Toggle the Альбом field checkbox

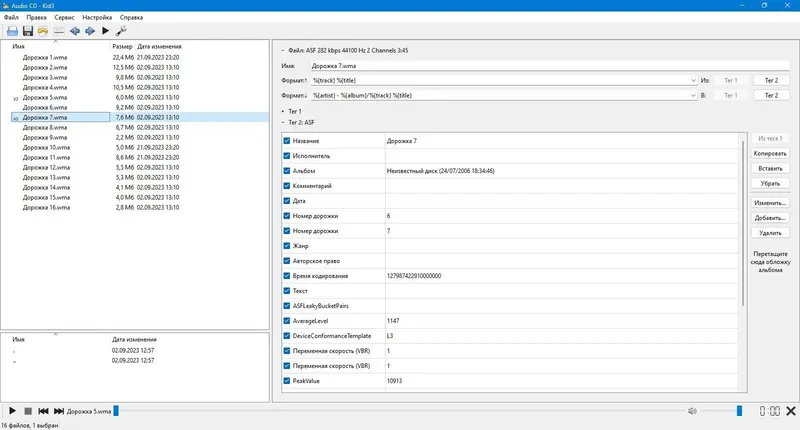point(287,171)
